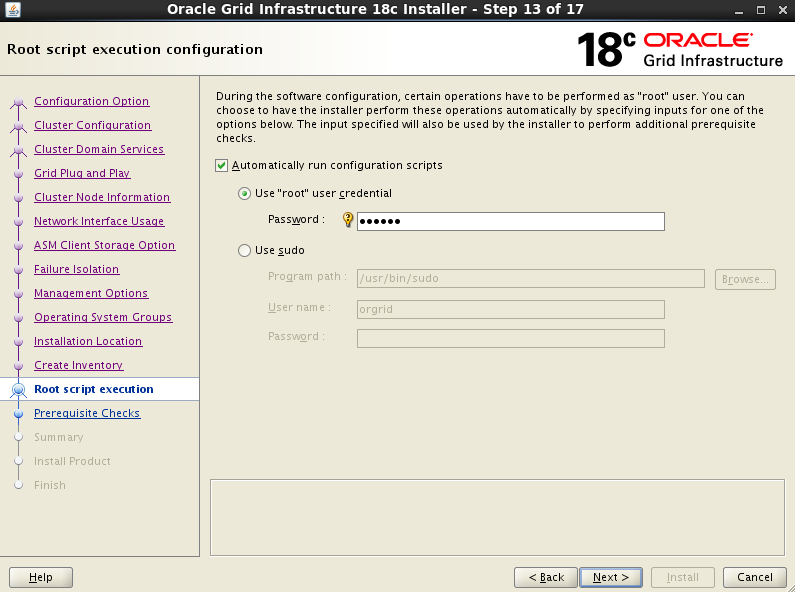This screenshot has height=592, width=795.
Task: Select Use "root" user credential option
Action: 244,194
